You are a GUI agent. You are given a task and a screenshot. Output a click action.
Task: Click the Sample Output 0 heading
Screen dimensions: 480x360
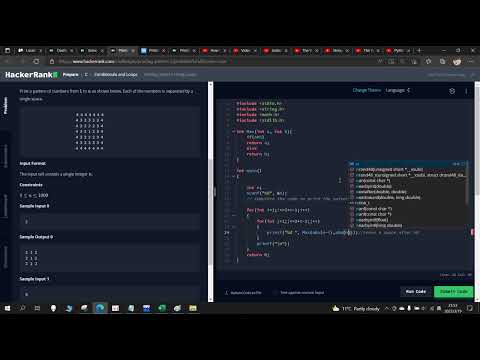(x=36, y=237)
